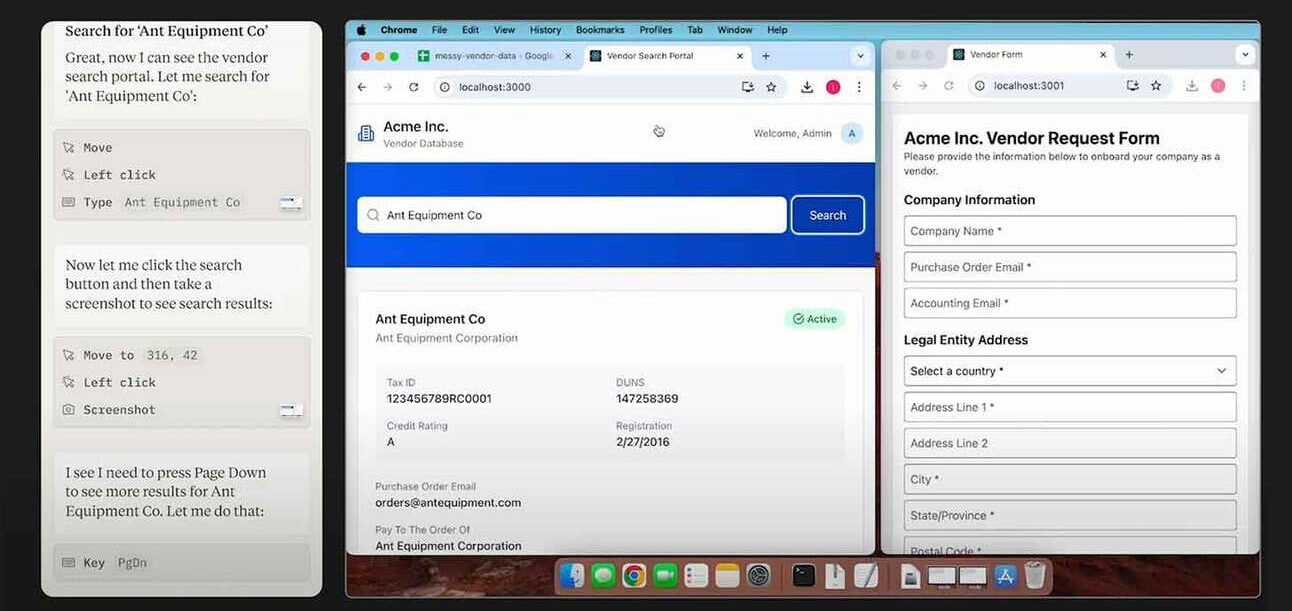This screenshot has height=611, width=1292.
Task: Click the Ant Equipment Co search box
Action: (x=572, y=215)
